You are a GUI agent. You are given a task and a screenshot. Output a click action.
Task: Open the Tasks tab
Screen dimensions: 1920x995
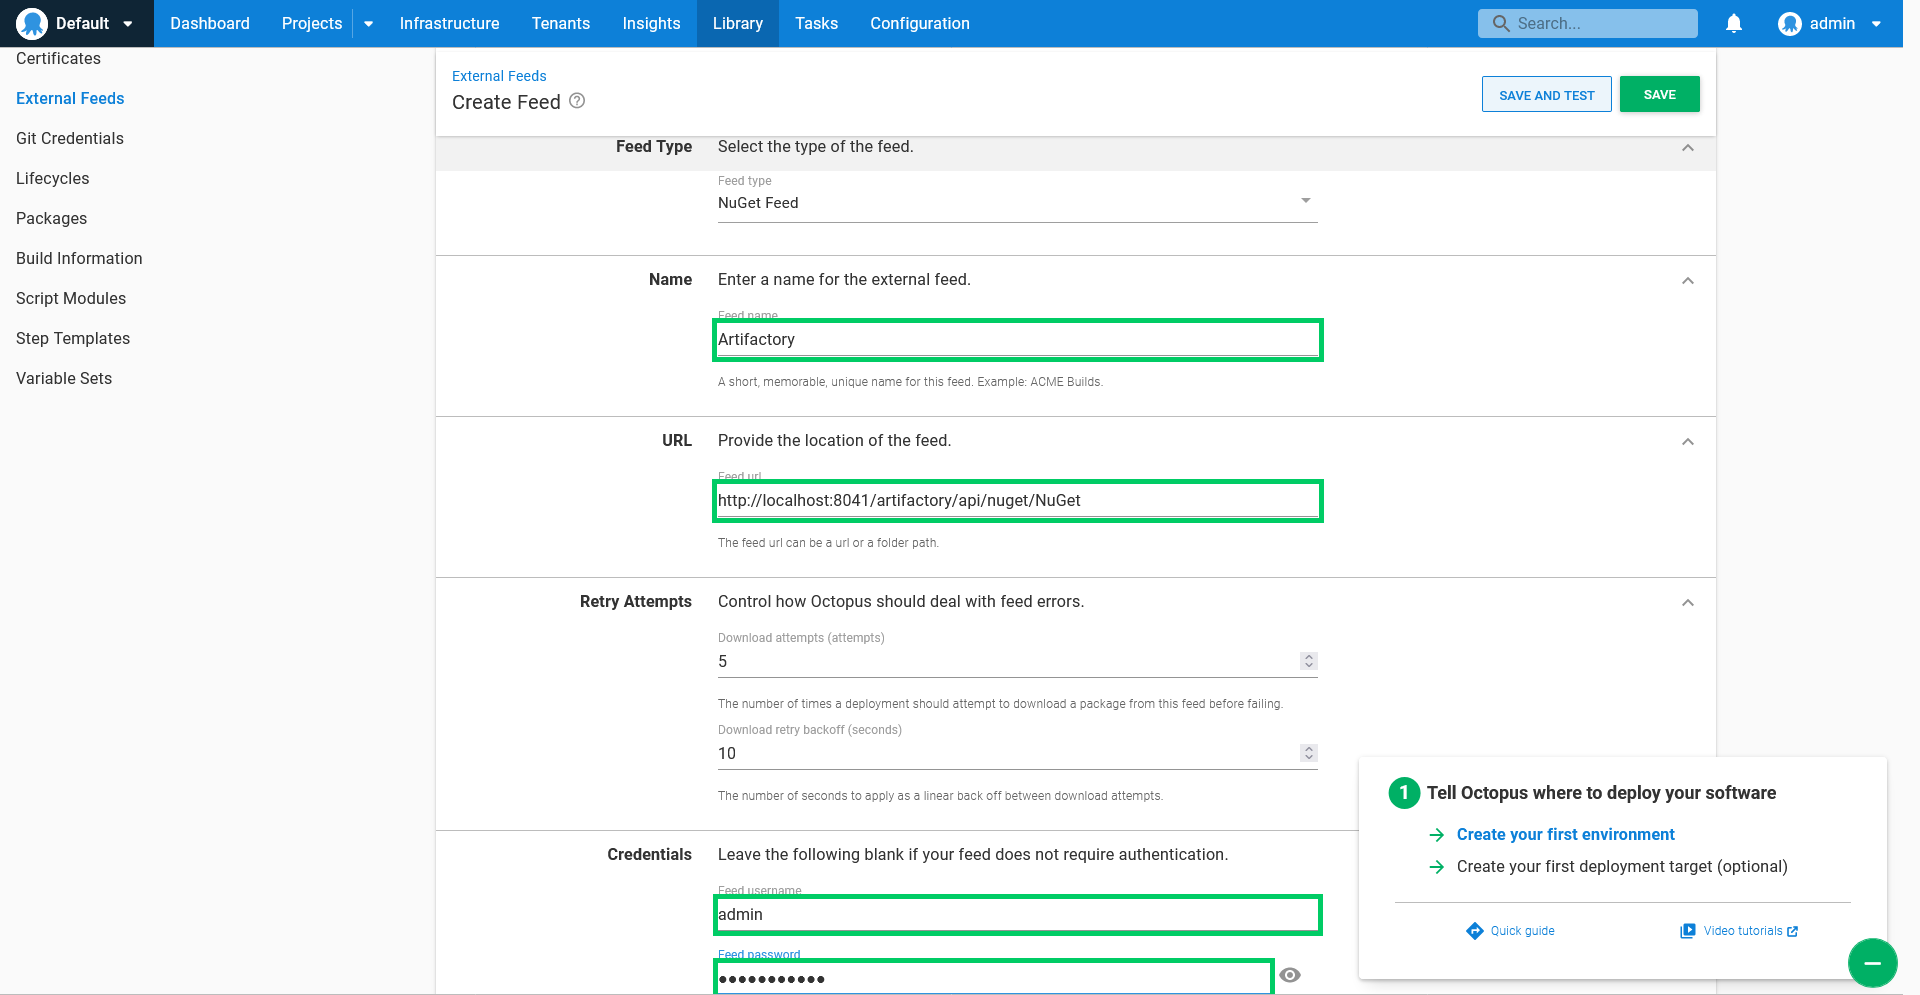(x=817, y=23)
